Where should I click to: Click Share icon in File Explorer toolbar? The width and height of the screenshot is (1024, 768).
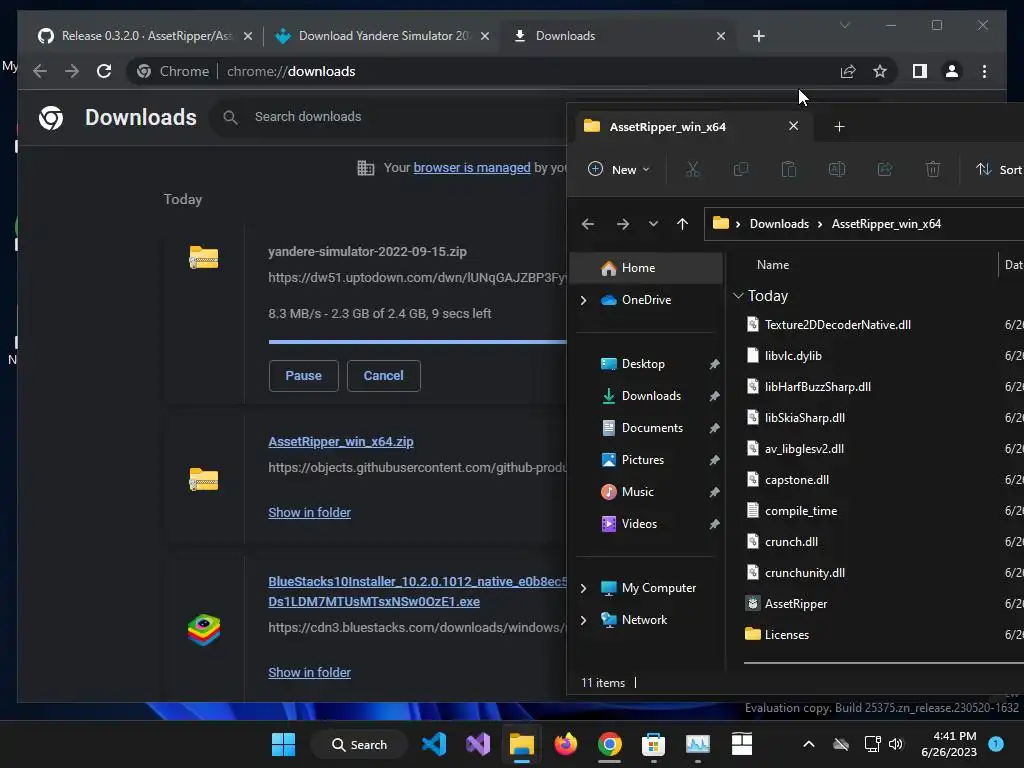pyautogui.click(x=885, y=170)
